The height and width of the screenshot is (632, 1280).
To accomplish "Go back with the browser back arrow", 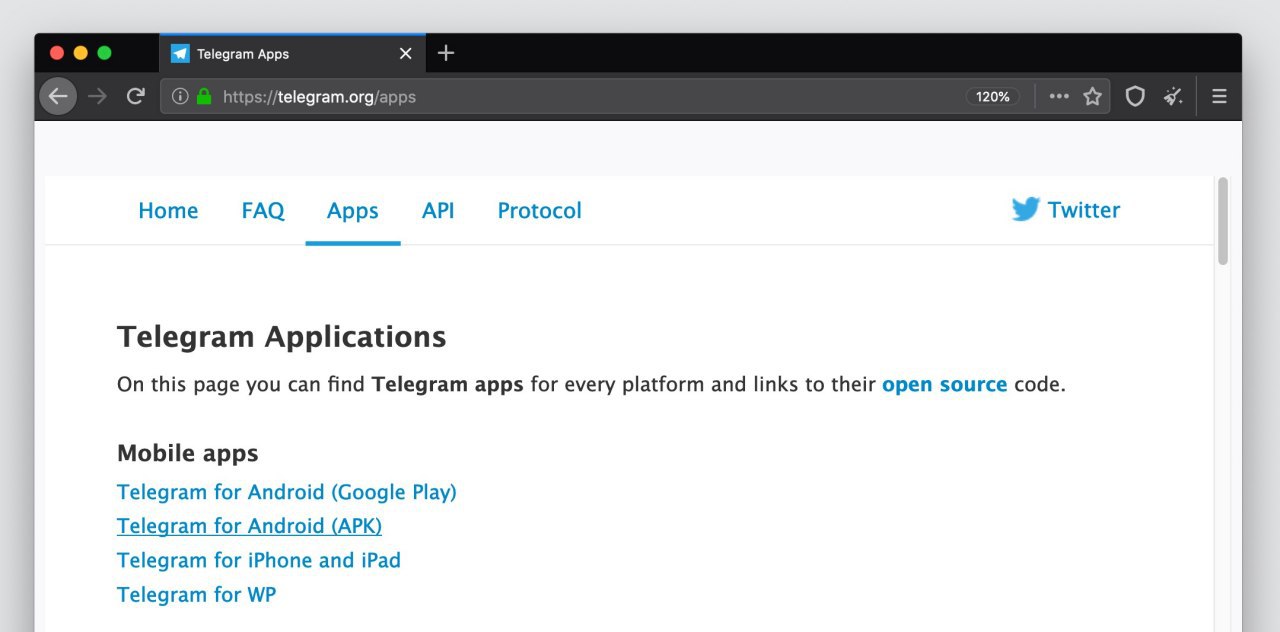I will pyautogui.click(x=58, y=96).
